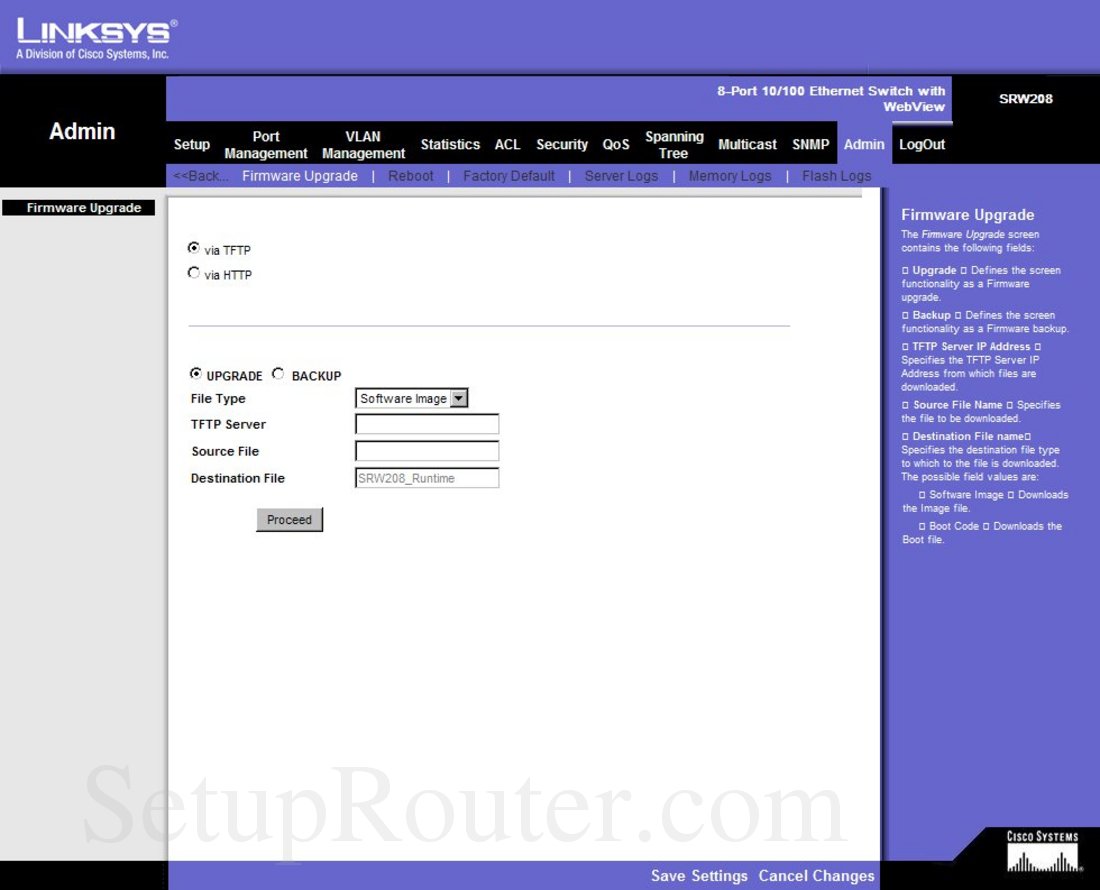Click the File Type label

pyautogui.click(x=218, y=398)
